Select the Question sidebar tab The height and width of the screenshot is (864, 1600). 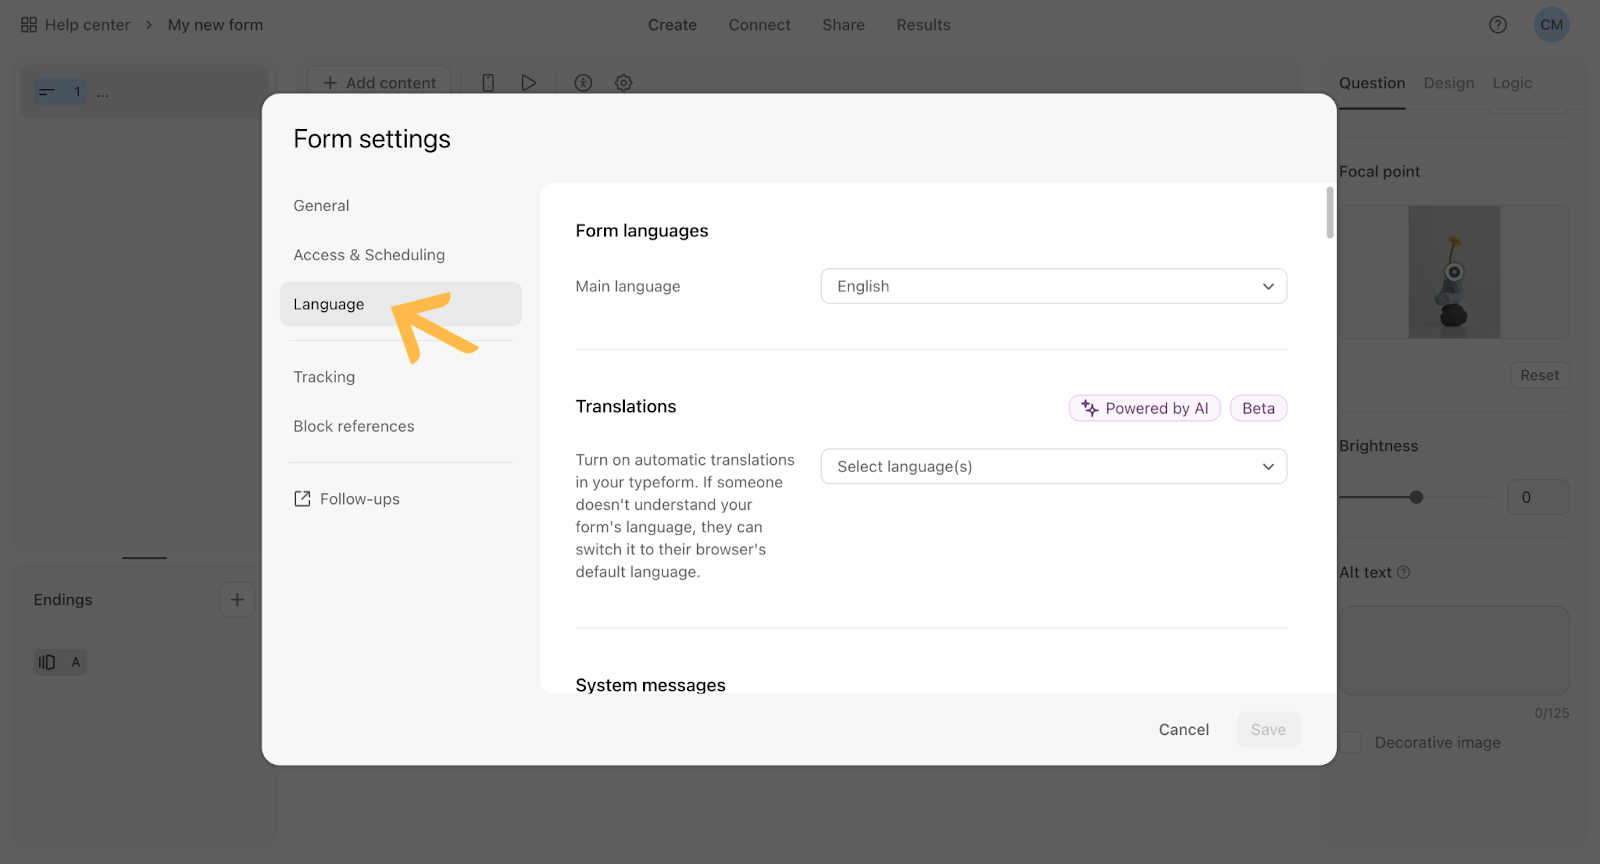point(1372,83)
